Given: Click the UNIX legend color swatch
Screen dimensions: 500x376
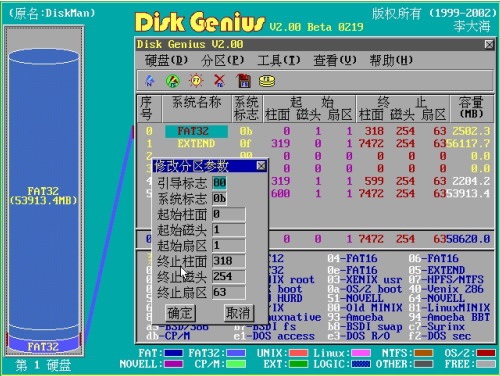Looking at the screenshot, I should point(298,353).
